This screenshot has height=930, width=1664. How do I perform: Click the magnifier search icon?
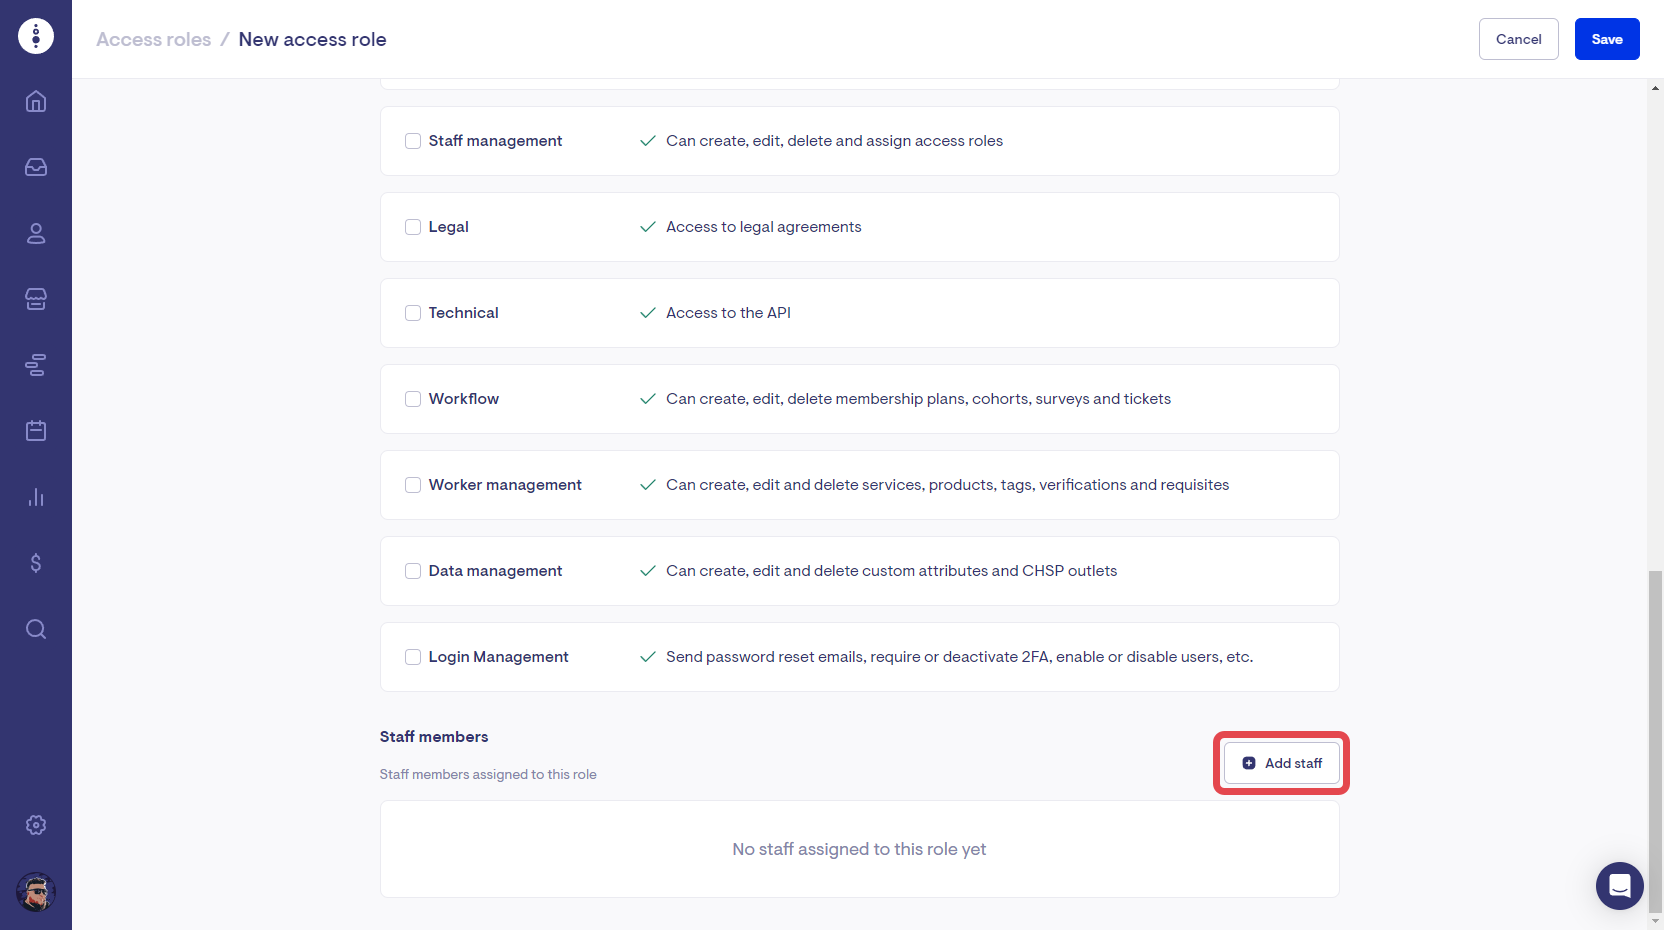click(36, 629)
